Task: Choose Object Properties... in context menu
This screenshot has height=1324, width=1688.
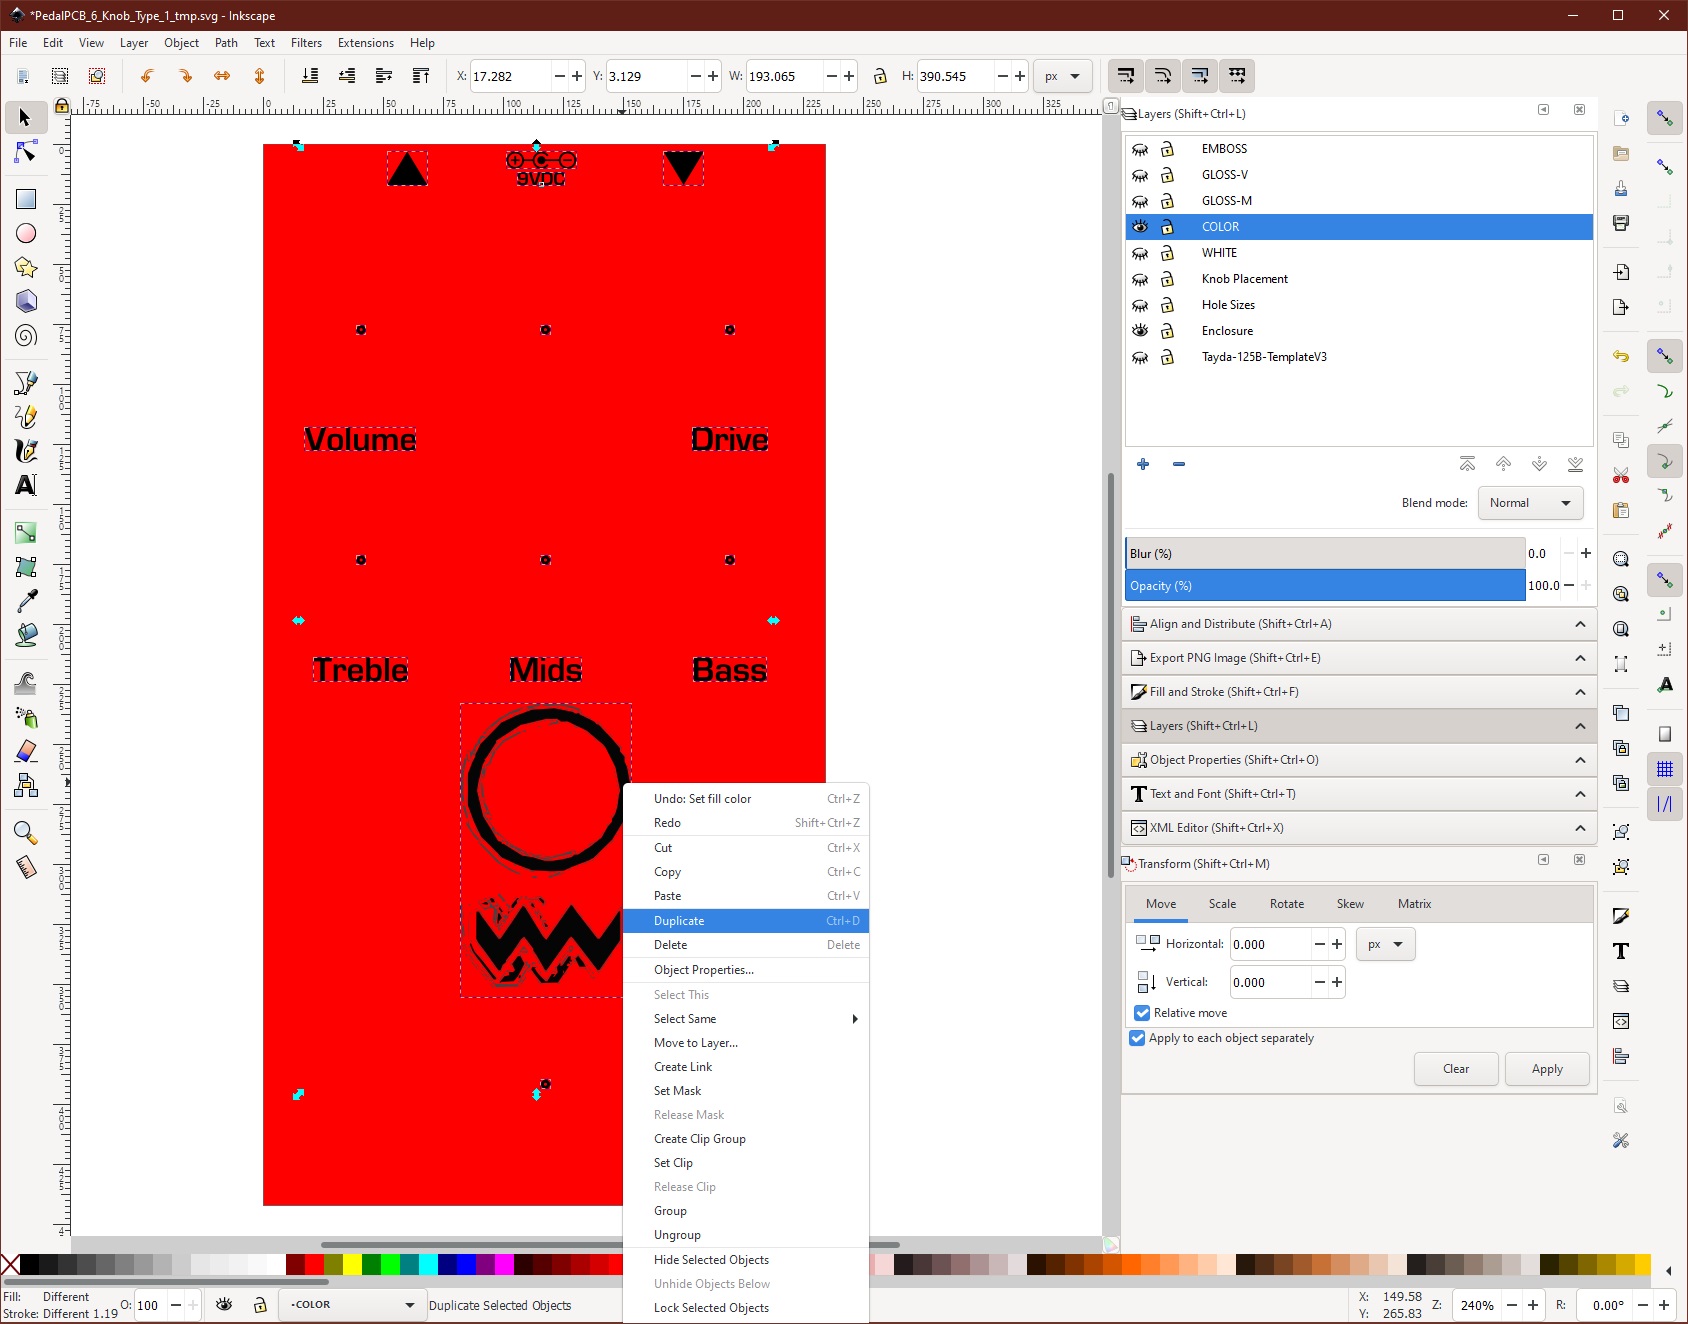Action: coord(746,970)
